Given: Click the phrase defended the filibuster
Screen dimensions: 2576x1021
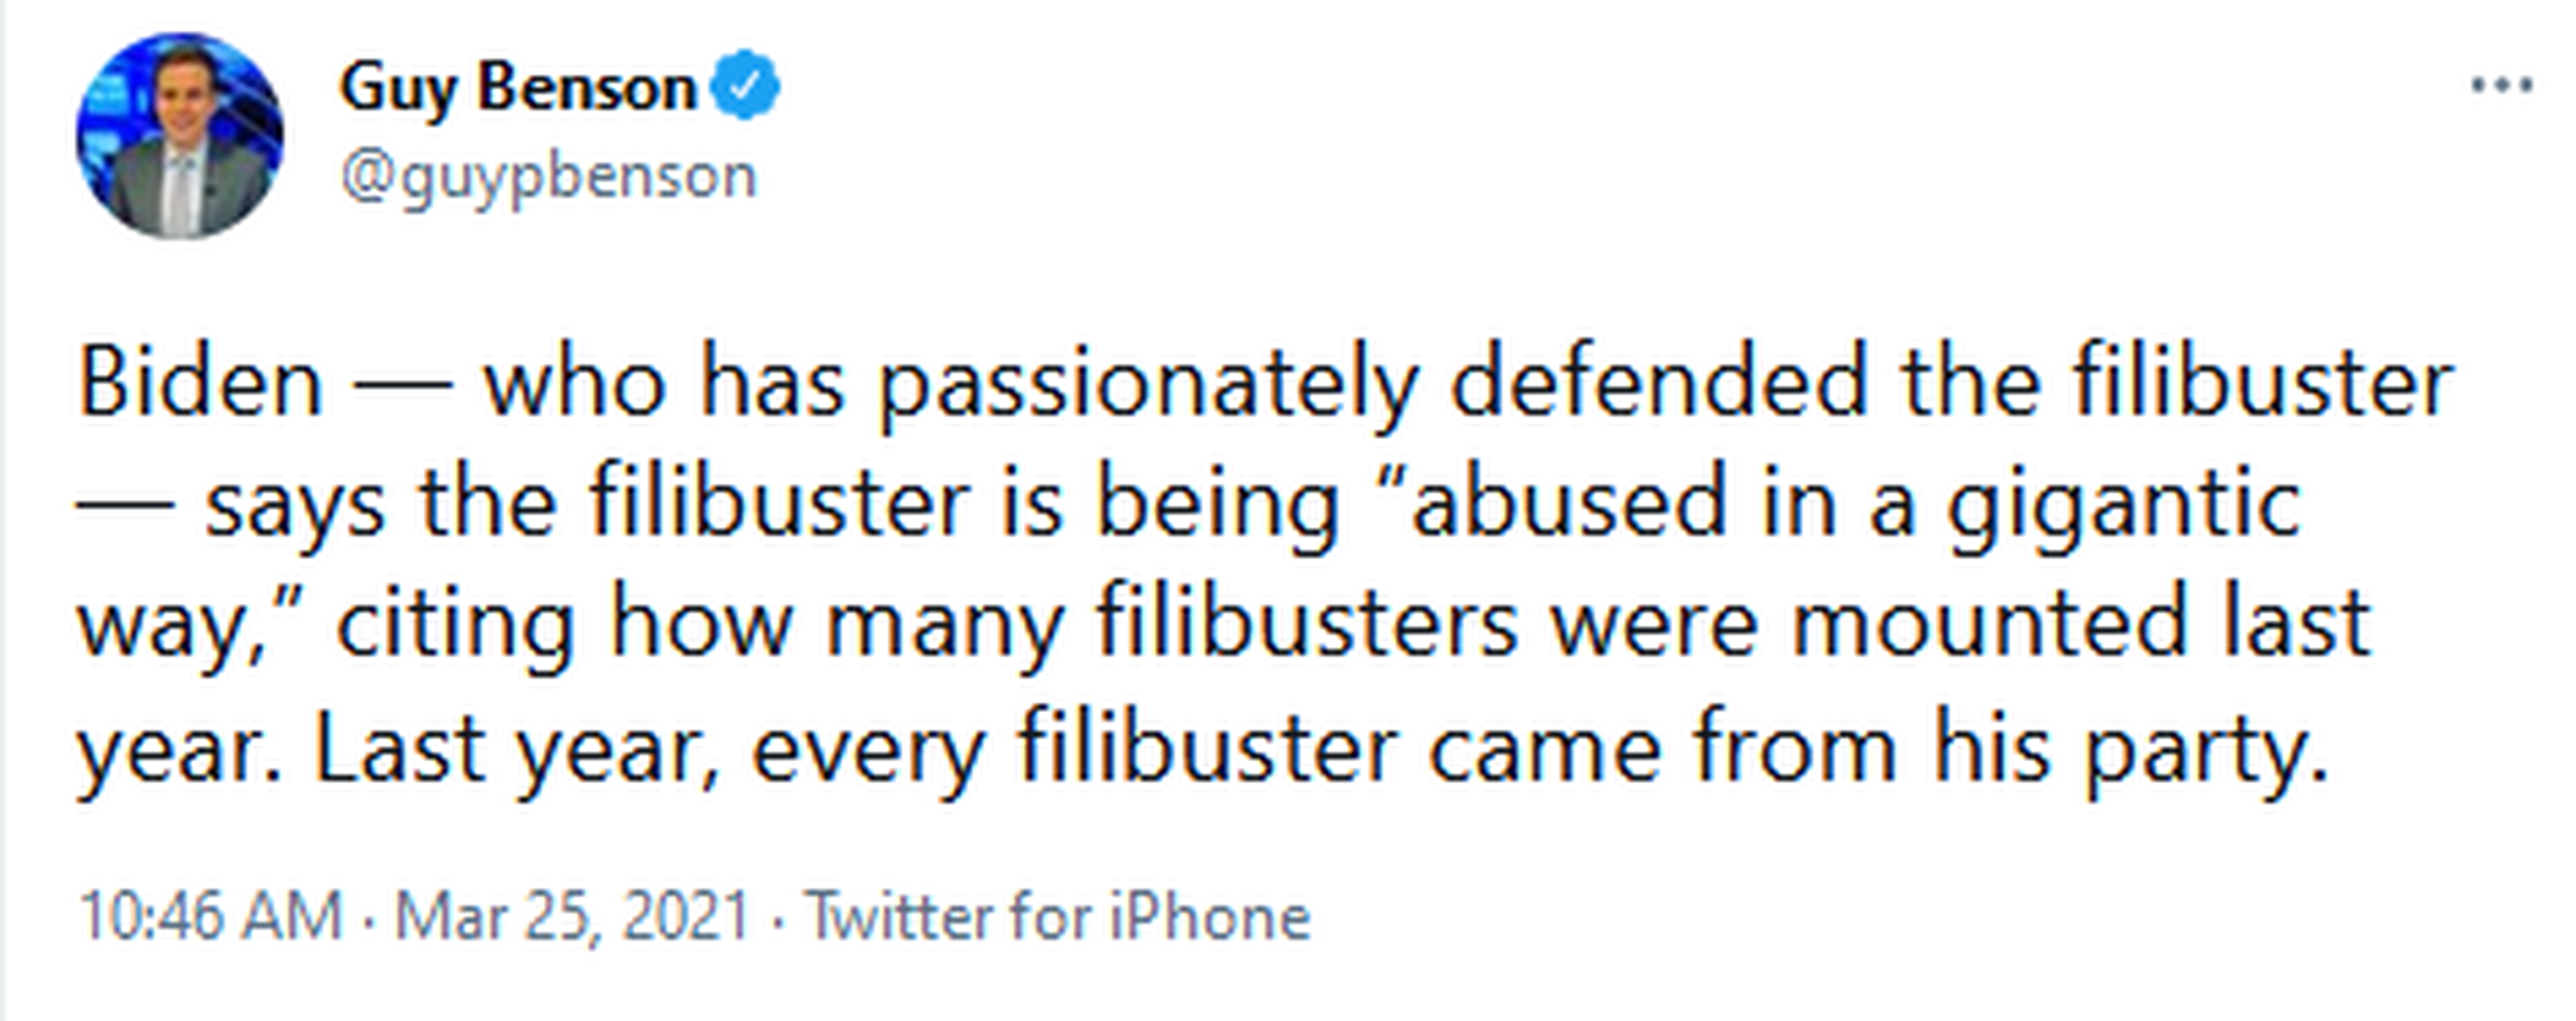Looking at the screenshot, I should (x=1950, y=384).
